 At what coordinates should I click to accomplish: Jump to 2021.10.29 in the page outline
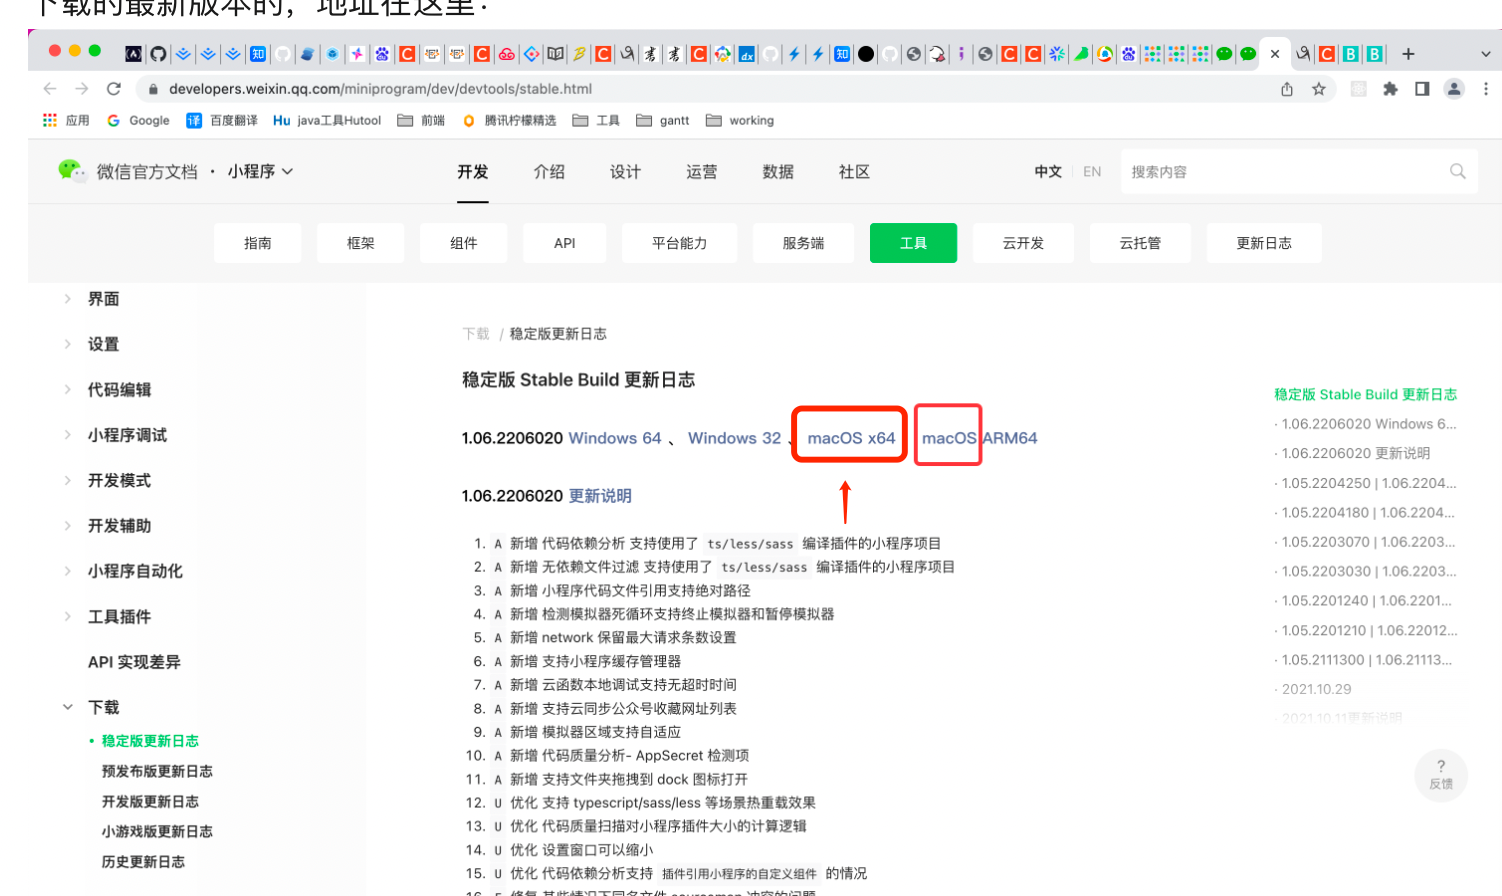[x=1316, y=689]
